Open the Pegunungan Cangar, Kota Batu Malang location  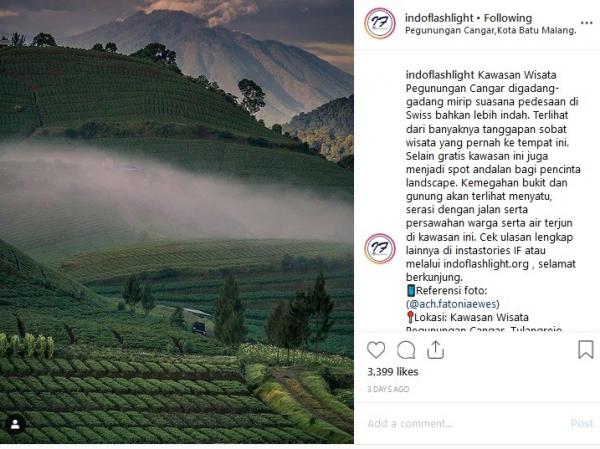coord(491,30)
